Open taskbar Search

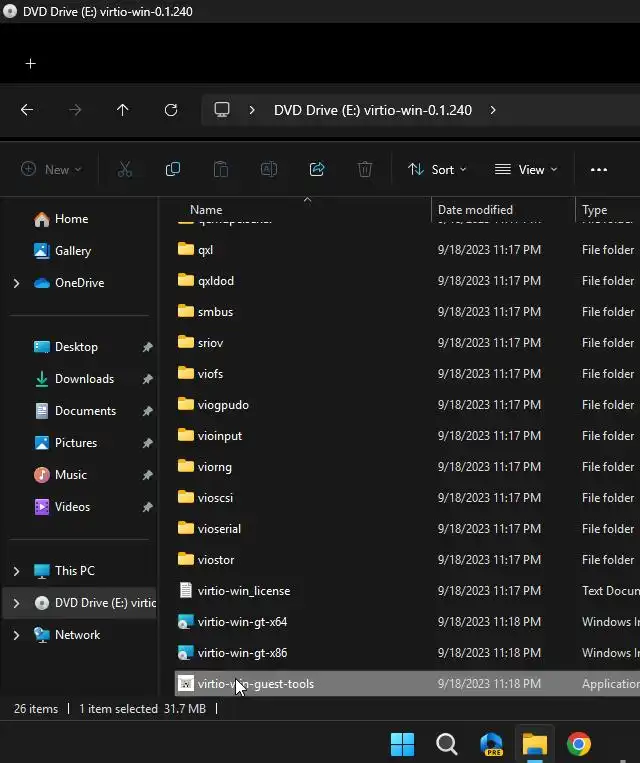[x=446, y=744]
